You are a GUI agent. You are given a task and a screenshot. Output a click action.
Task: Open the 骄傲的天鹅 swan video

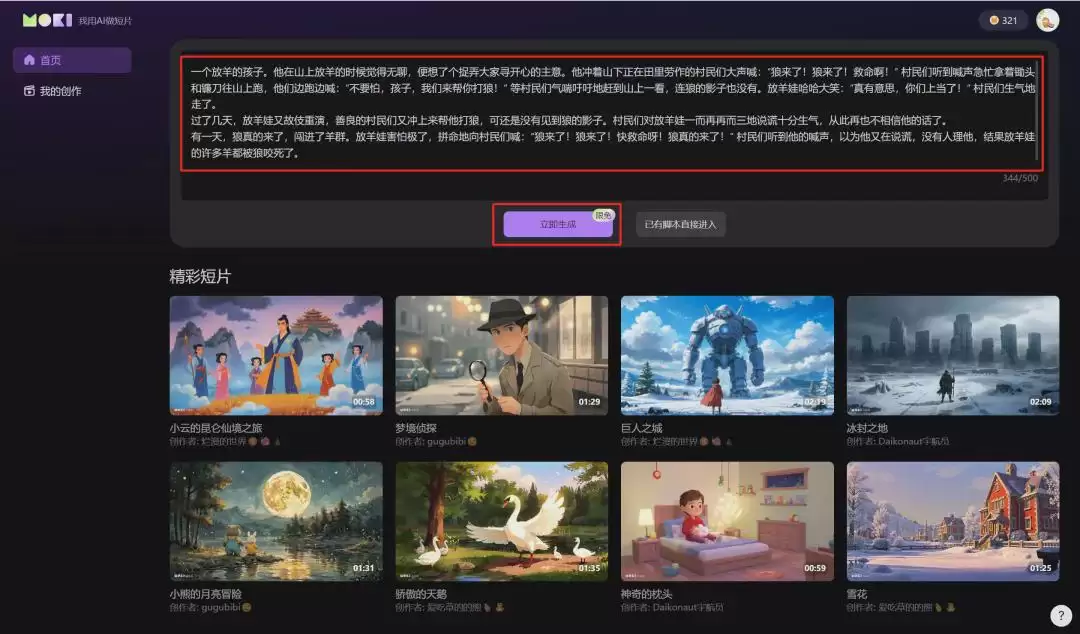(x=501, y=521)
